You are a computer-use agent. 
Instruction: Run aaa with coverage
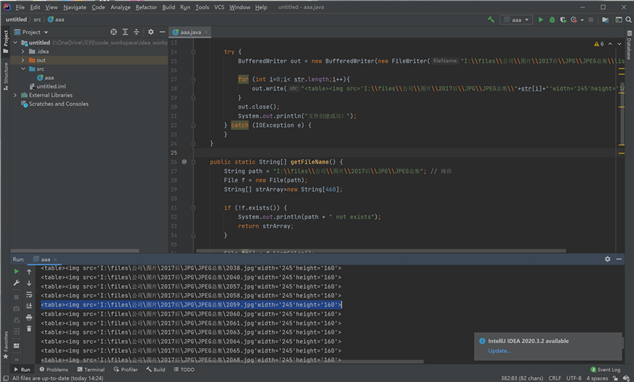tap(563, 19)
